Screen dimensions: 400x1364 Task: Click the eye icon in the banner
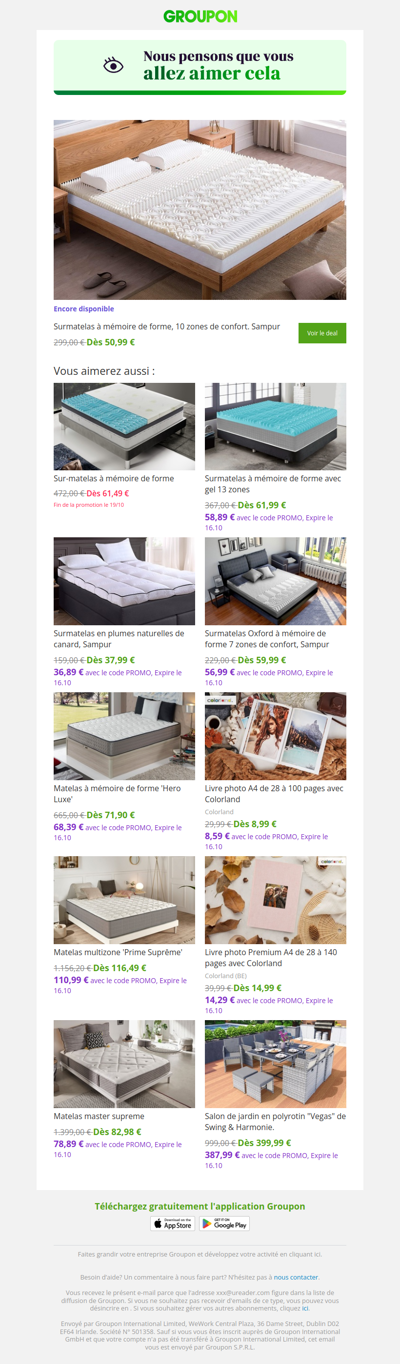(114, 65)
